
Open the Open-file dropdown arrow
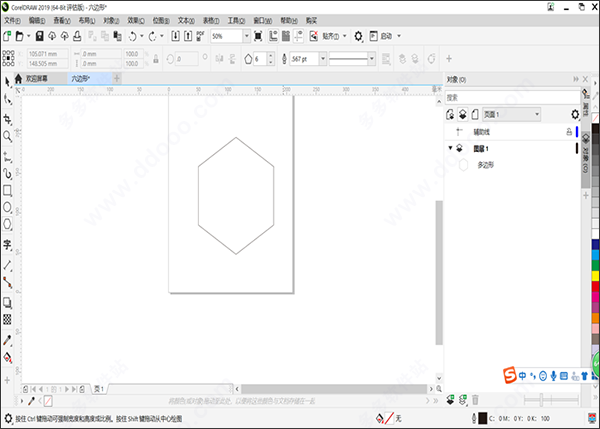[x=28, y=36]
